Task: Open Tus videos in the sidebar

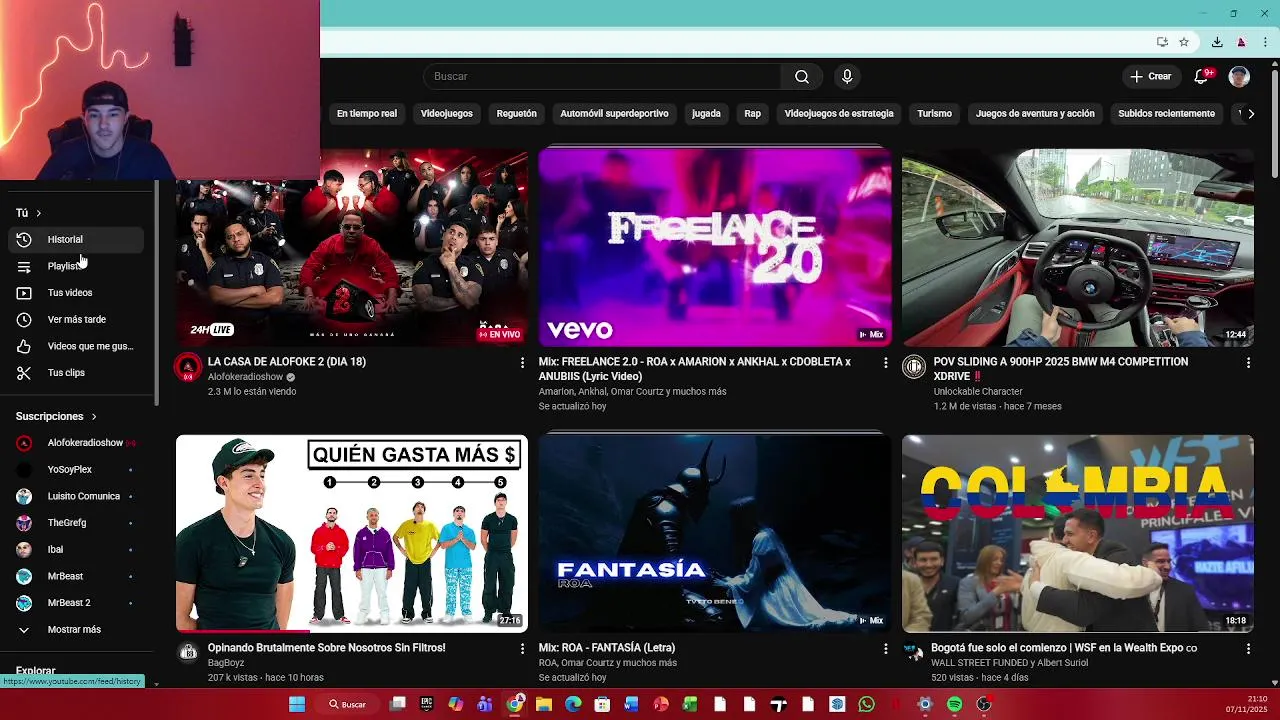Action: coord(76,293)
